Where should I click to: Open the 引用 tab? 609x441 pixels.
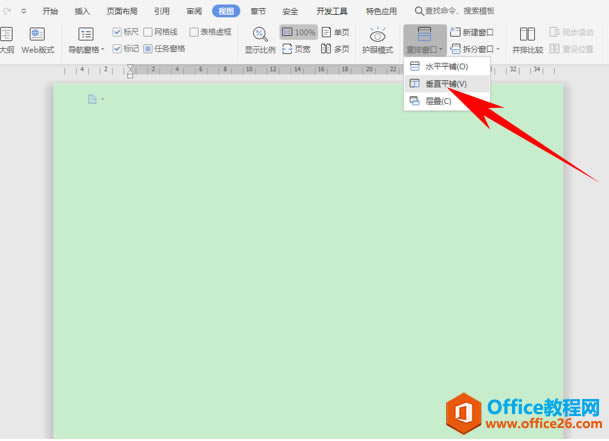point(162,11)
